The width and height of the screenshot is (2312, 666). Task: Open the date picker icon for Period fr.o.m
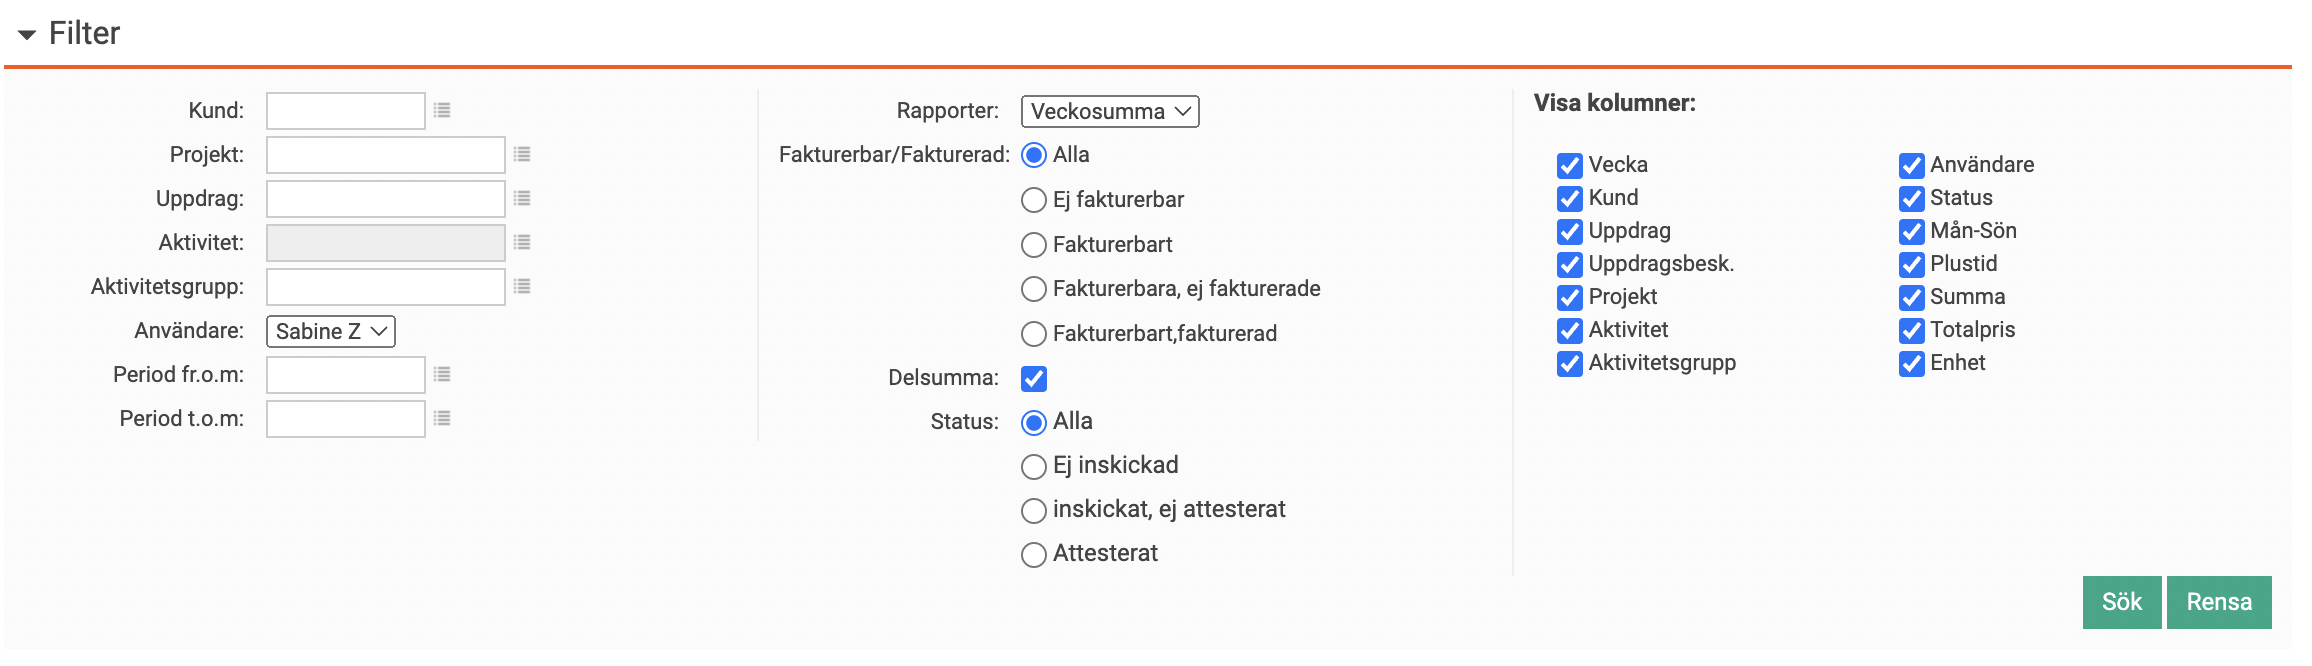click(x=442, y=374)
